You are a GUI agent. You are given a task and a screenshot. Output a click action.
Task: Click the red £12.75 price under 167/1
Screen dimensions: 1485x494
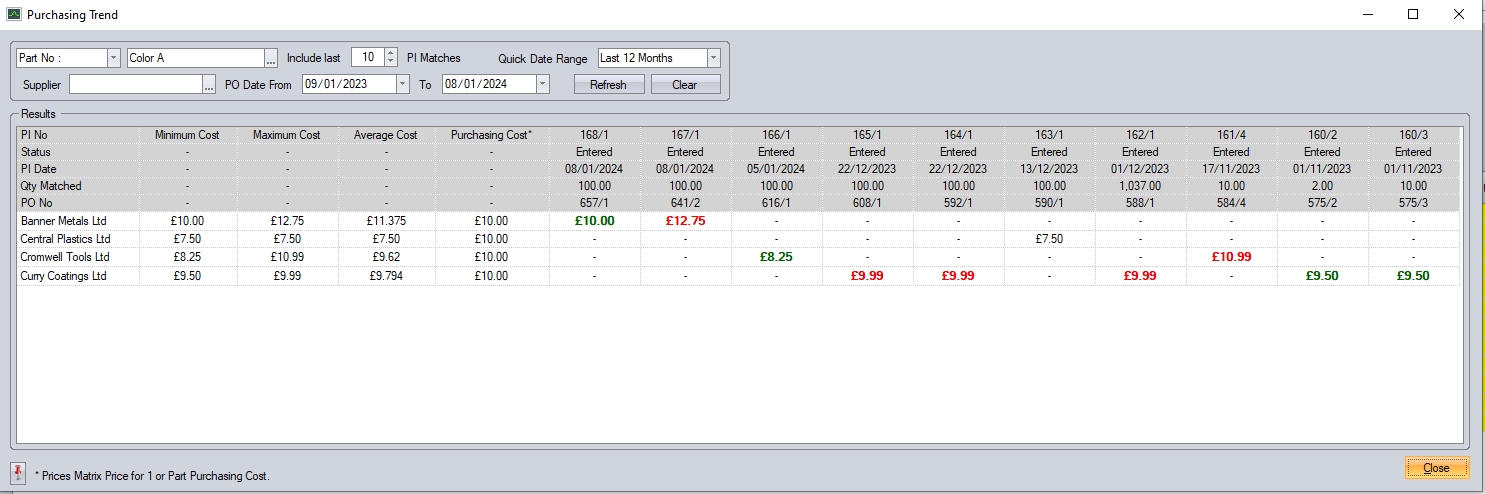tap(685, 221)
